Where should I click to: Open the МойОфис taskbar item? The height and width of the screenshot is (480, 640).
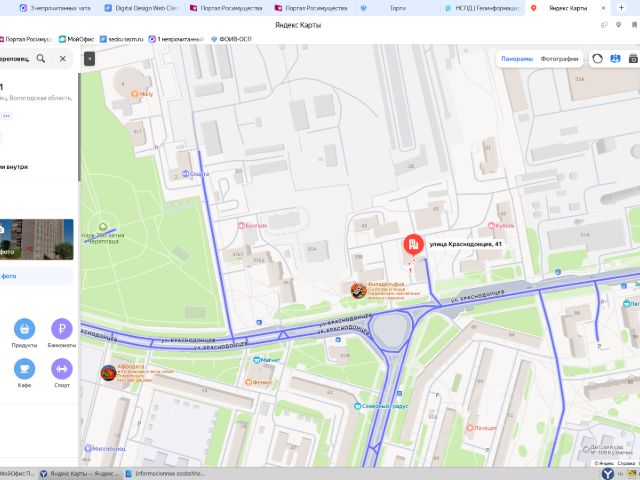click(x=18, y=473)
